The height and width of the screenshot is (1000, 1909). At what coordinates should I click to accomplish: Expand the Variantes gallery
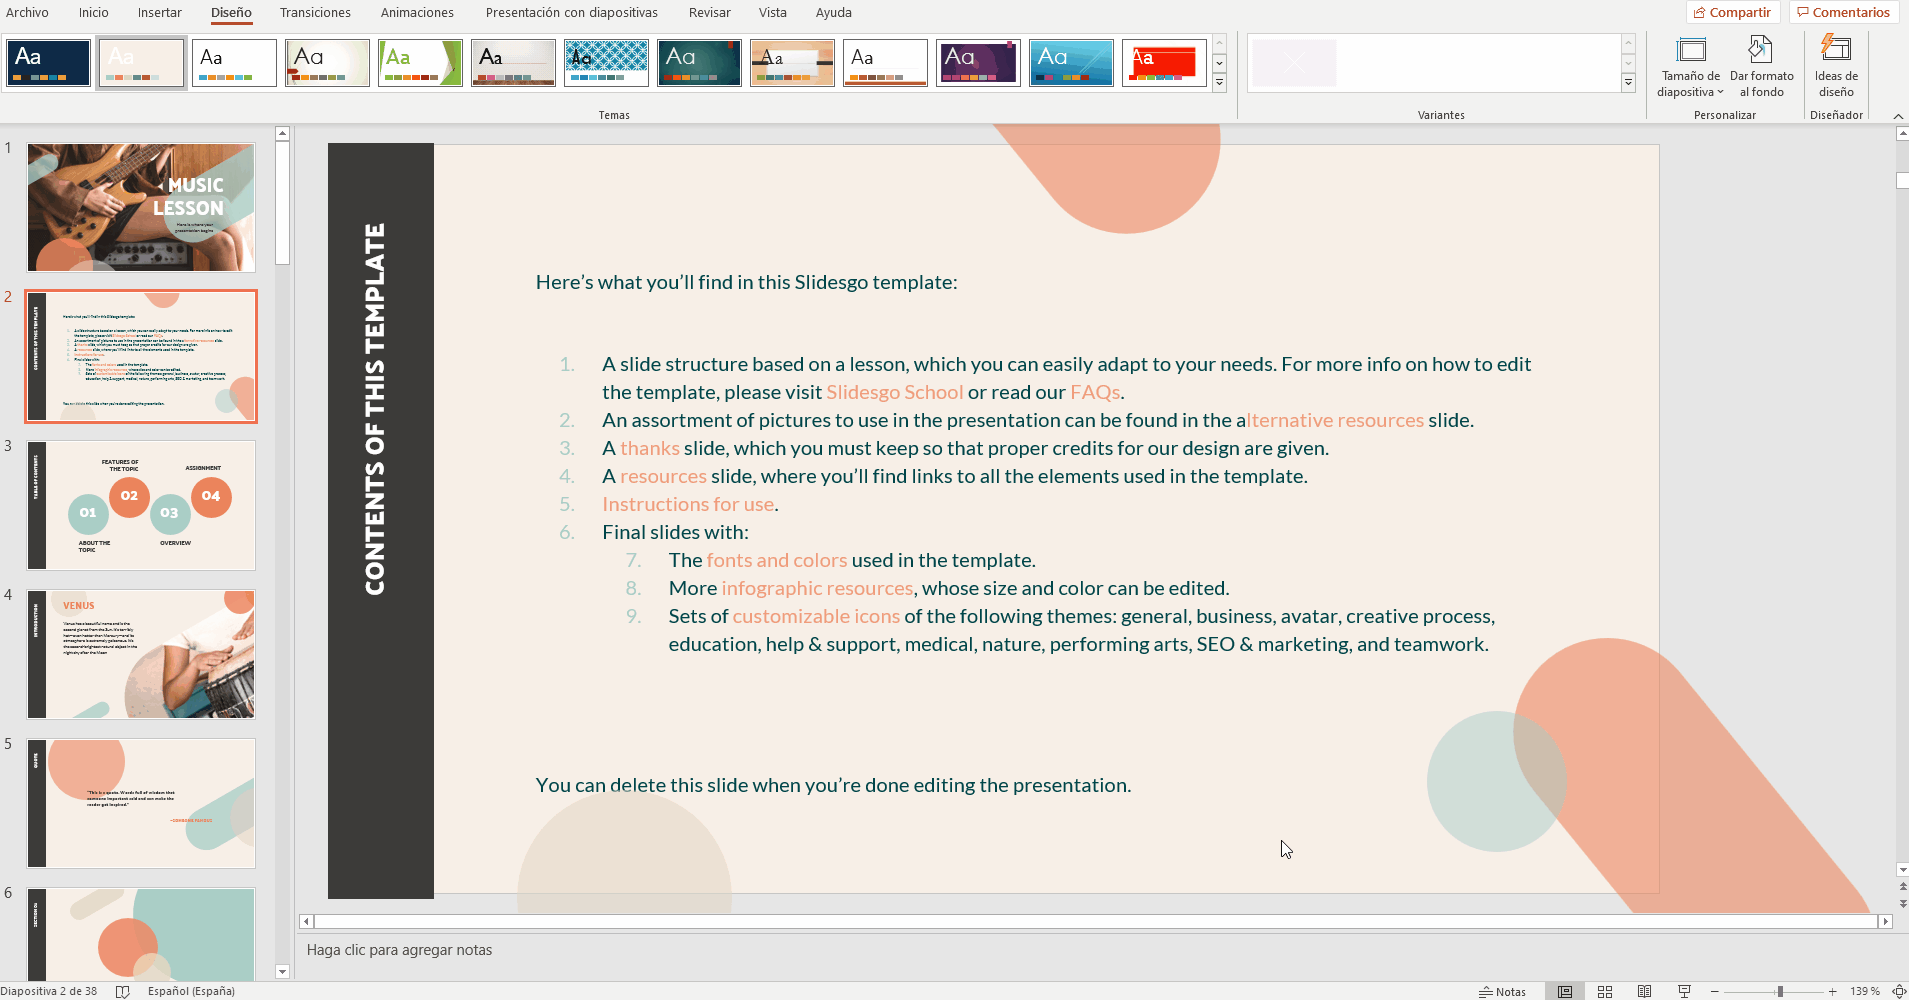[x=1628, y=83]
